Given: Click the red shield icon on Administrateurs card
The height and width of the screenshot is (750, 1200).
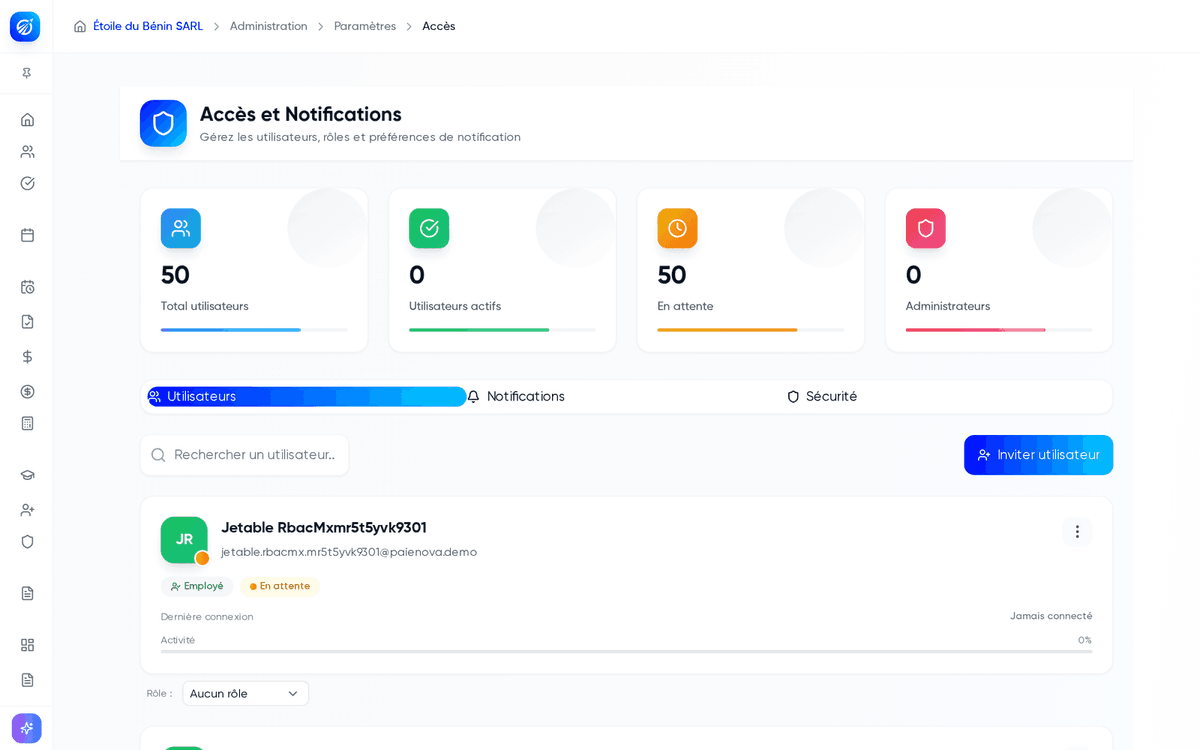Looking at the screenshot, I should tap(926, 228).
